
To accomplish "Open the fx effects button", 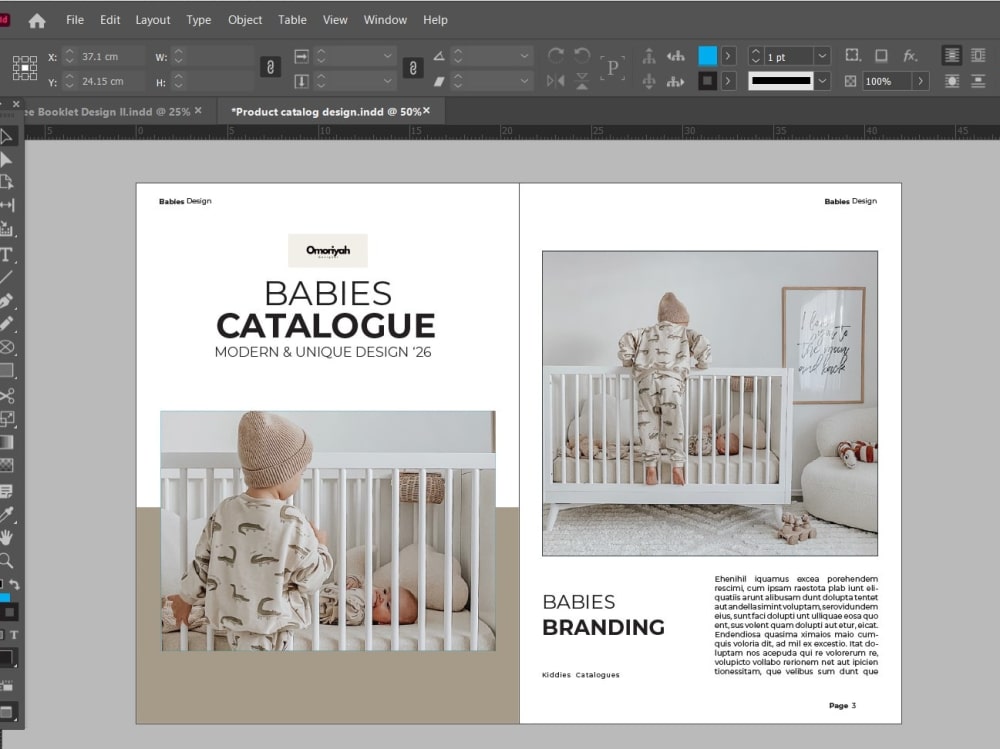I will point(910,56).
